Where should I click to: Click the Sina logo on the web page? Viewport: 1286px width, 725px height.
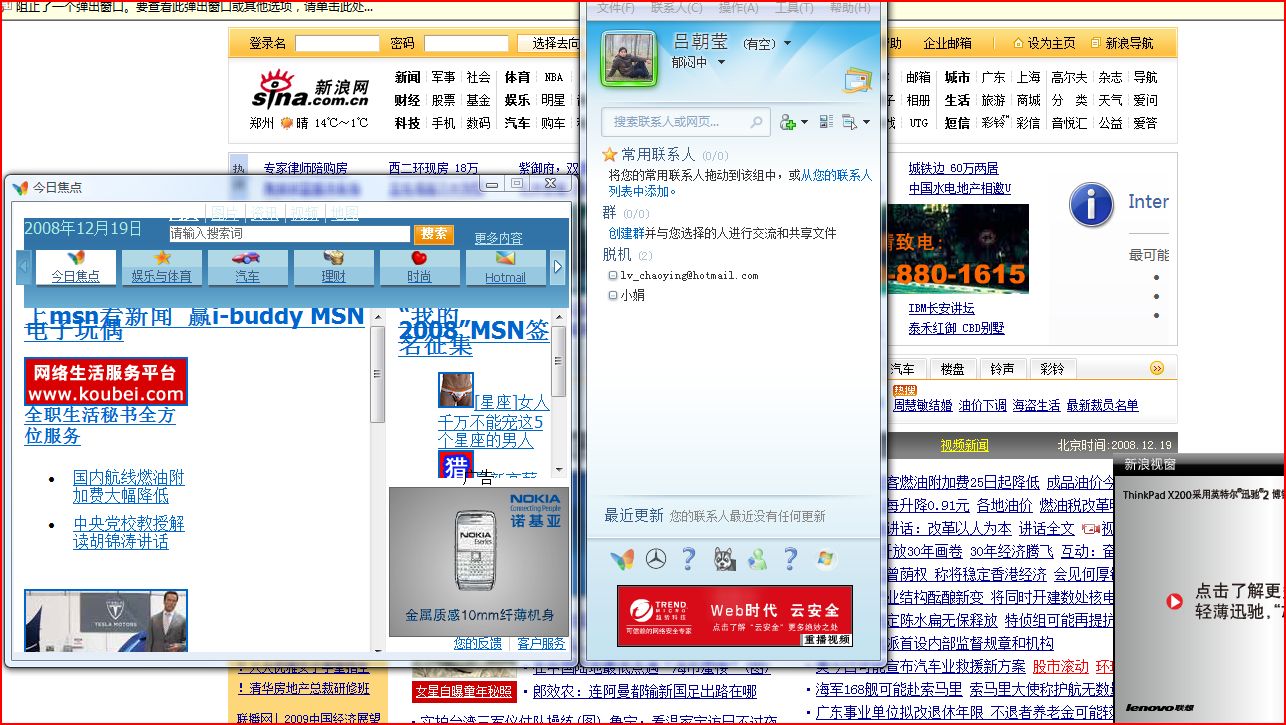point(310,89)
